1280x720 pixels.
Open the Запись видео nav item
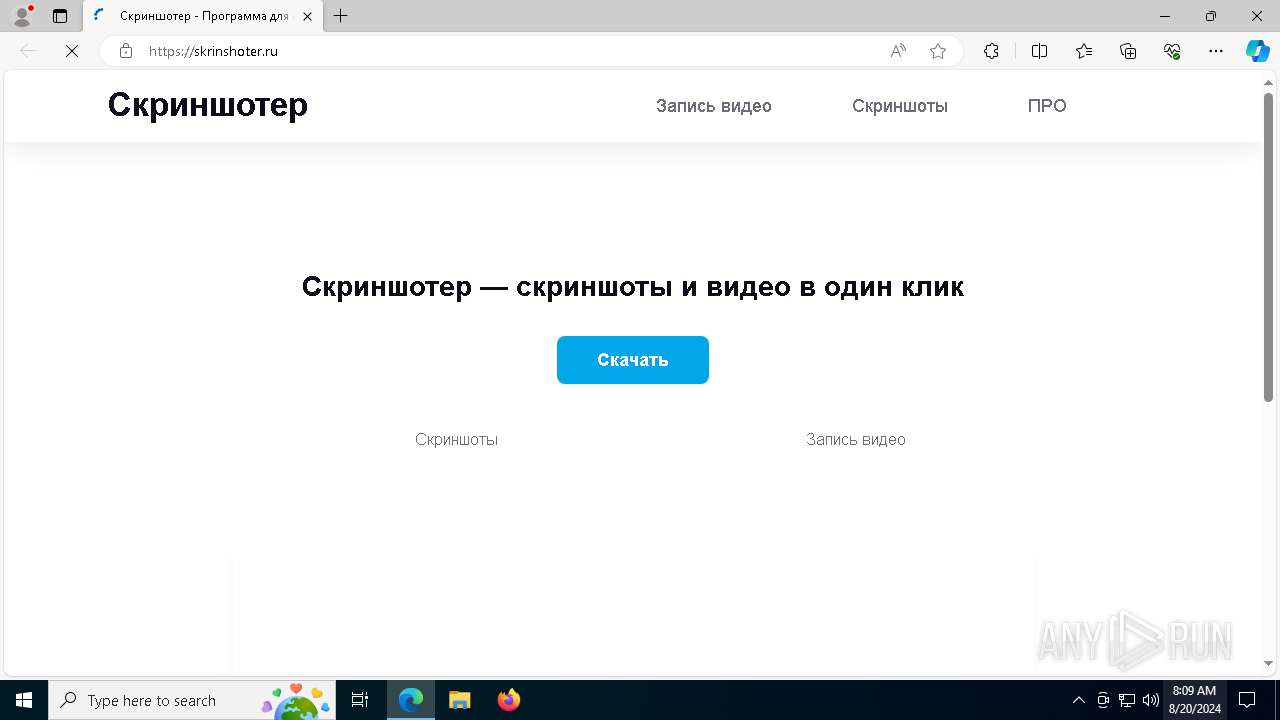[x=714, y=106]
